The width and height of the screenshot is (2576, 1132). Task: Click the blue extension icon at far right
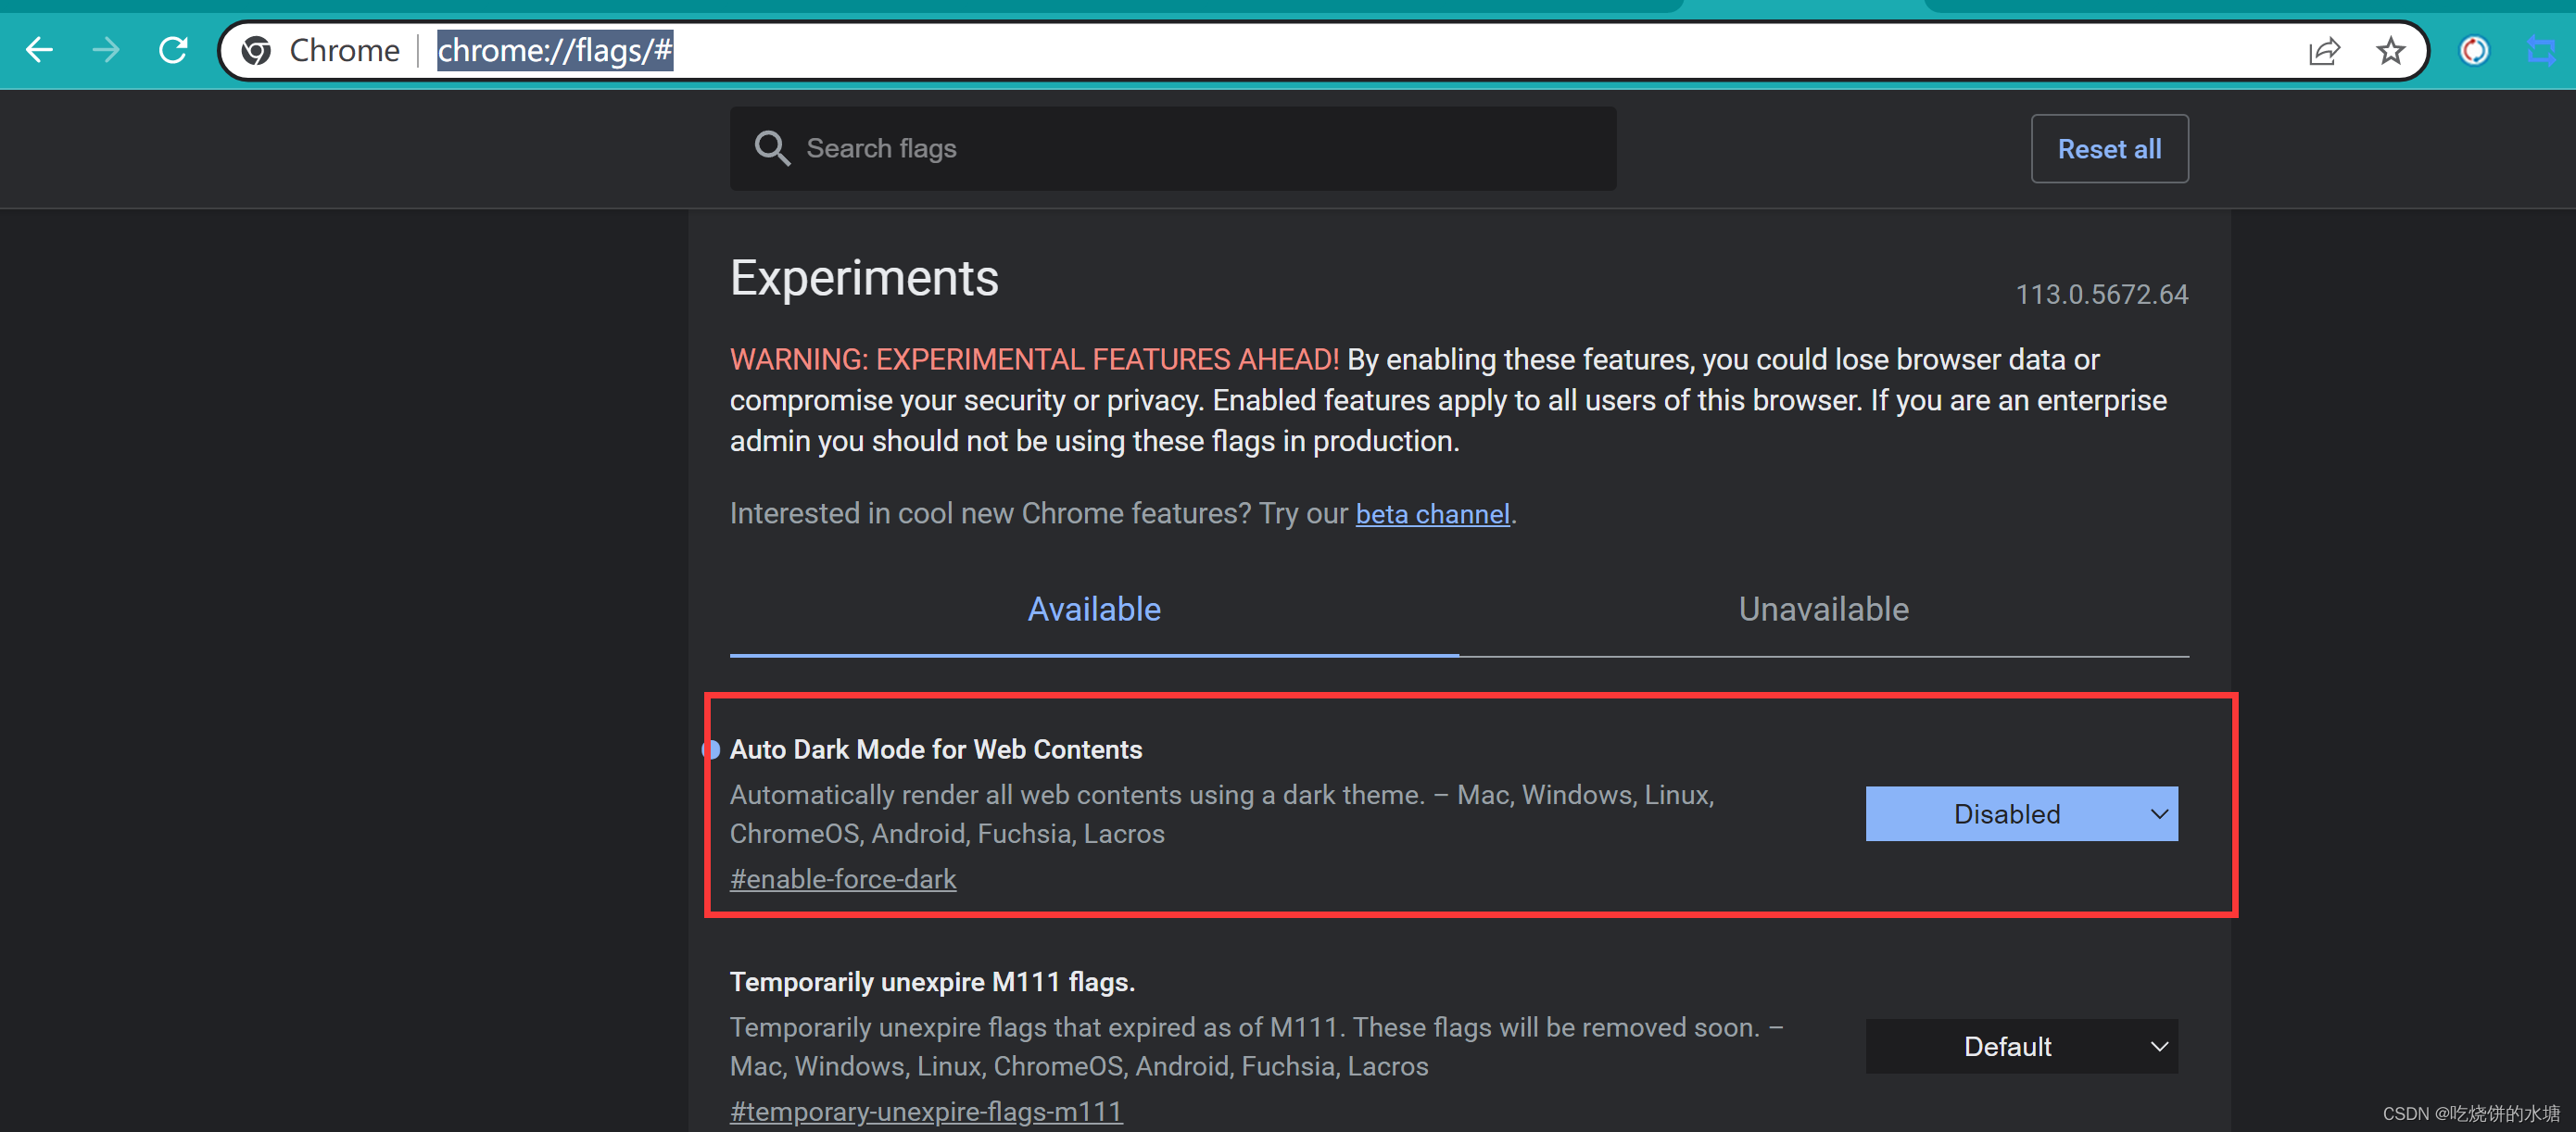(x=2541, y=50)
